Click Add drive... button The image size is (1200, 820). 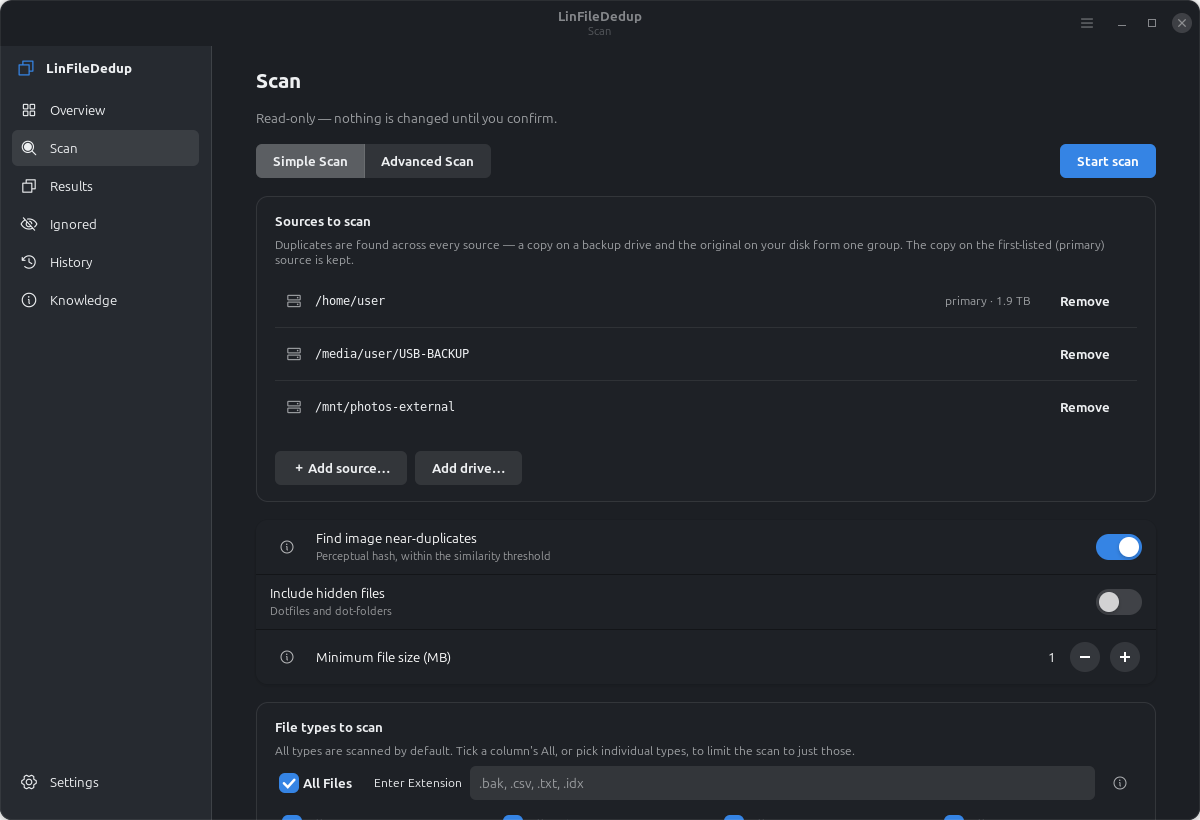468,468
